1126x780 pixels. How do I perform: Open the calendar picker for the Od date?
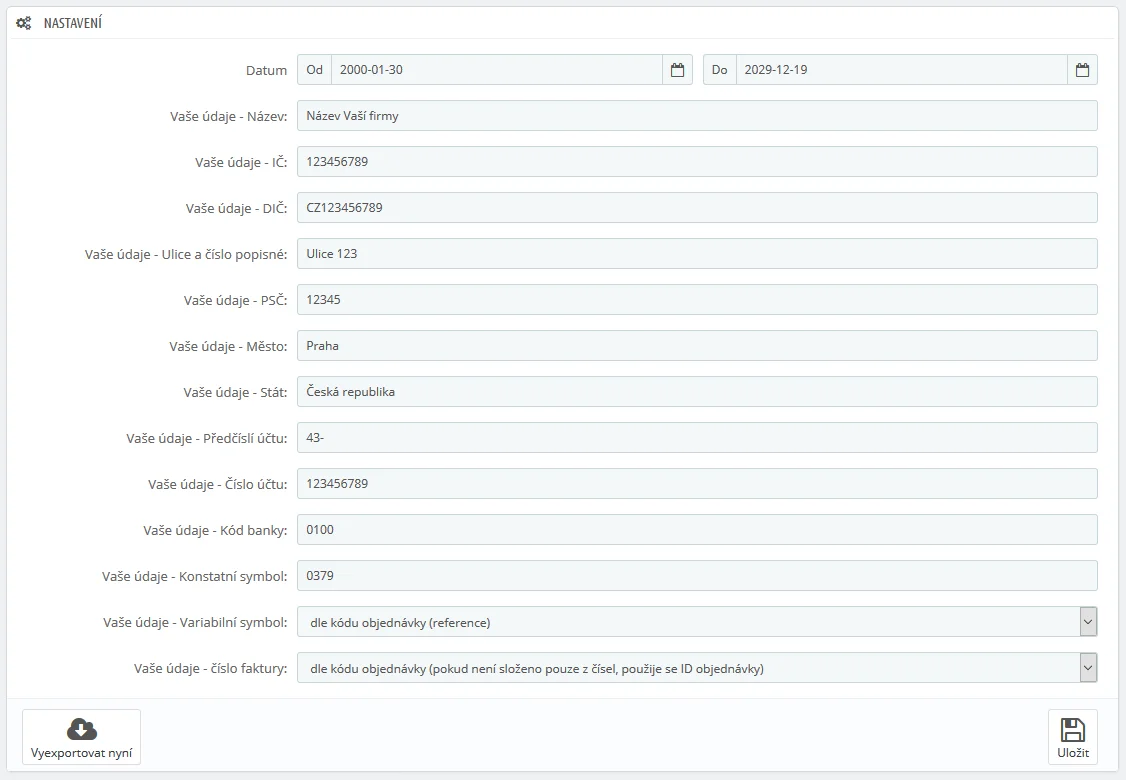click(677, 70)
